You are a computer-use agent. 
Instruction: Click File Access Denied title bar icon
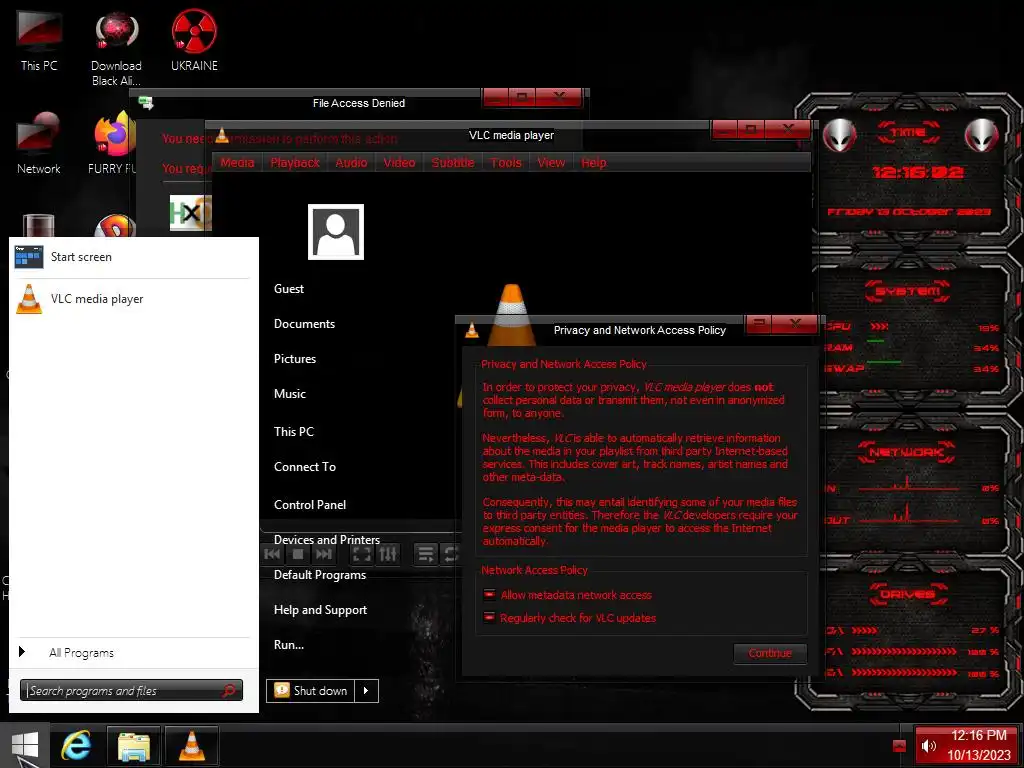[x=146, y=103]
